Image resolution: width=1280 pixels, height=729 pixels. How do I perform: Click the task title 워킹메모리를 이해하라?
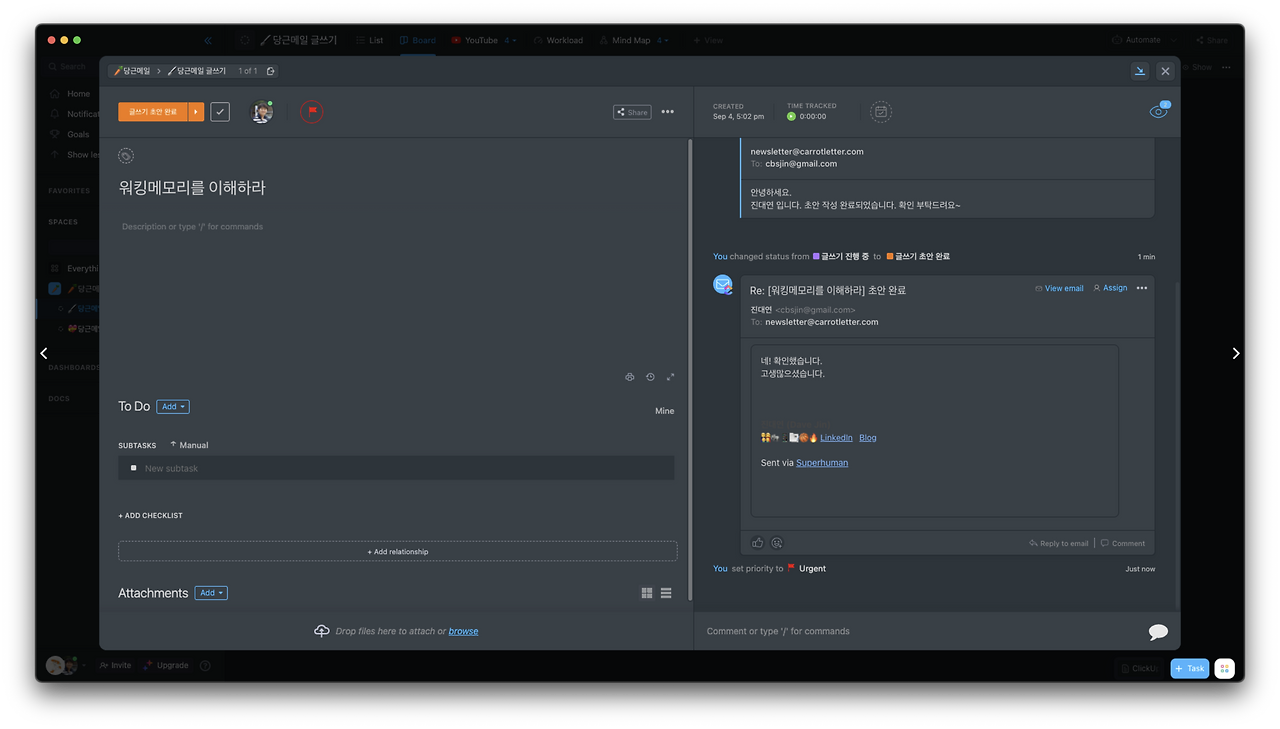click(x=192, y=188)
